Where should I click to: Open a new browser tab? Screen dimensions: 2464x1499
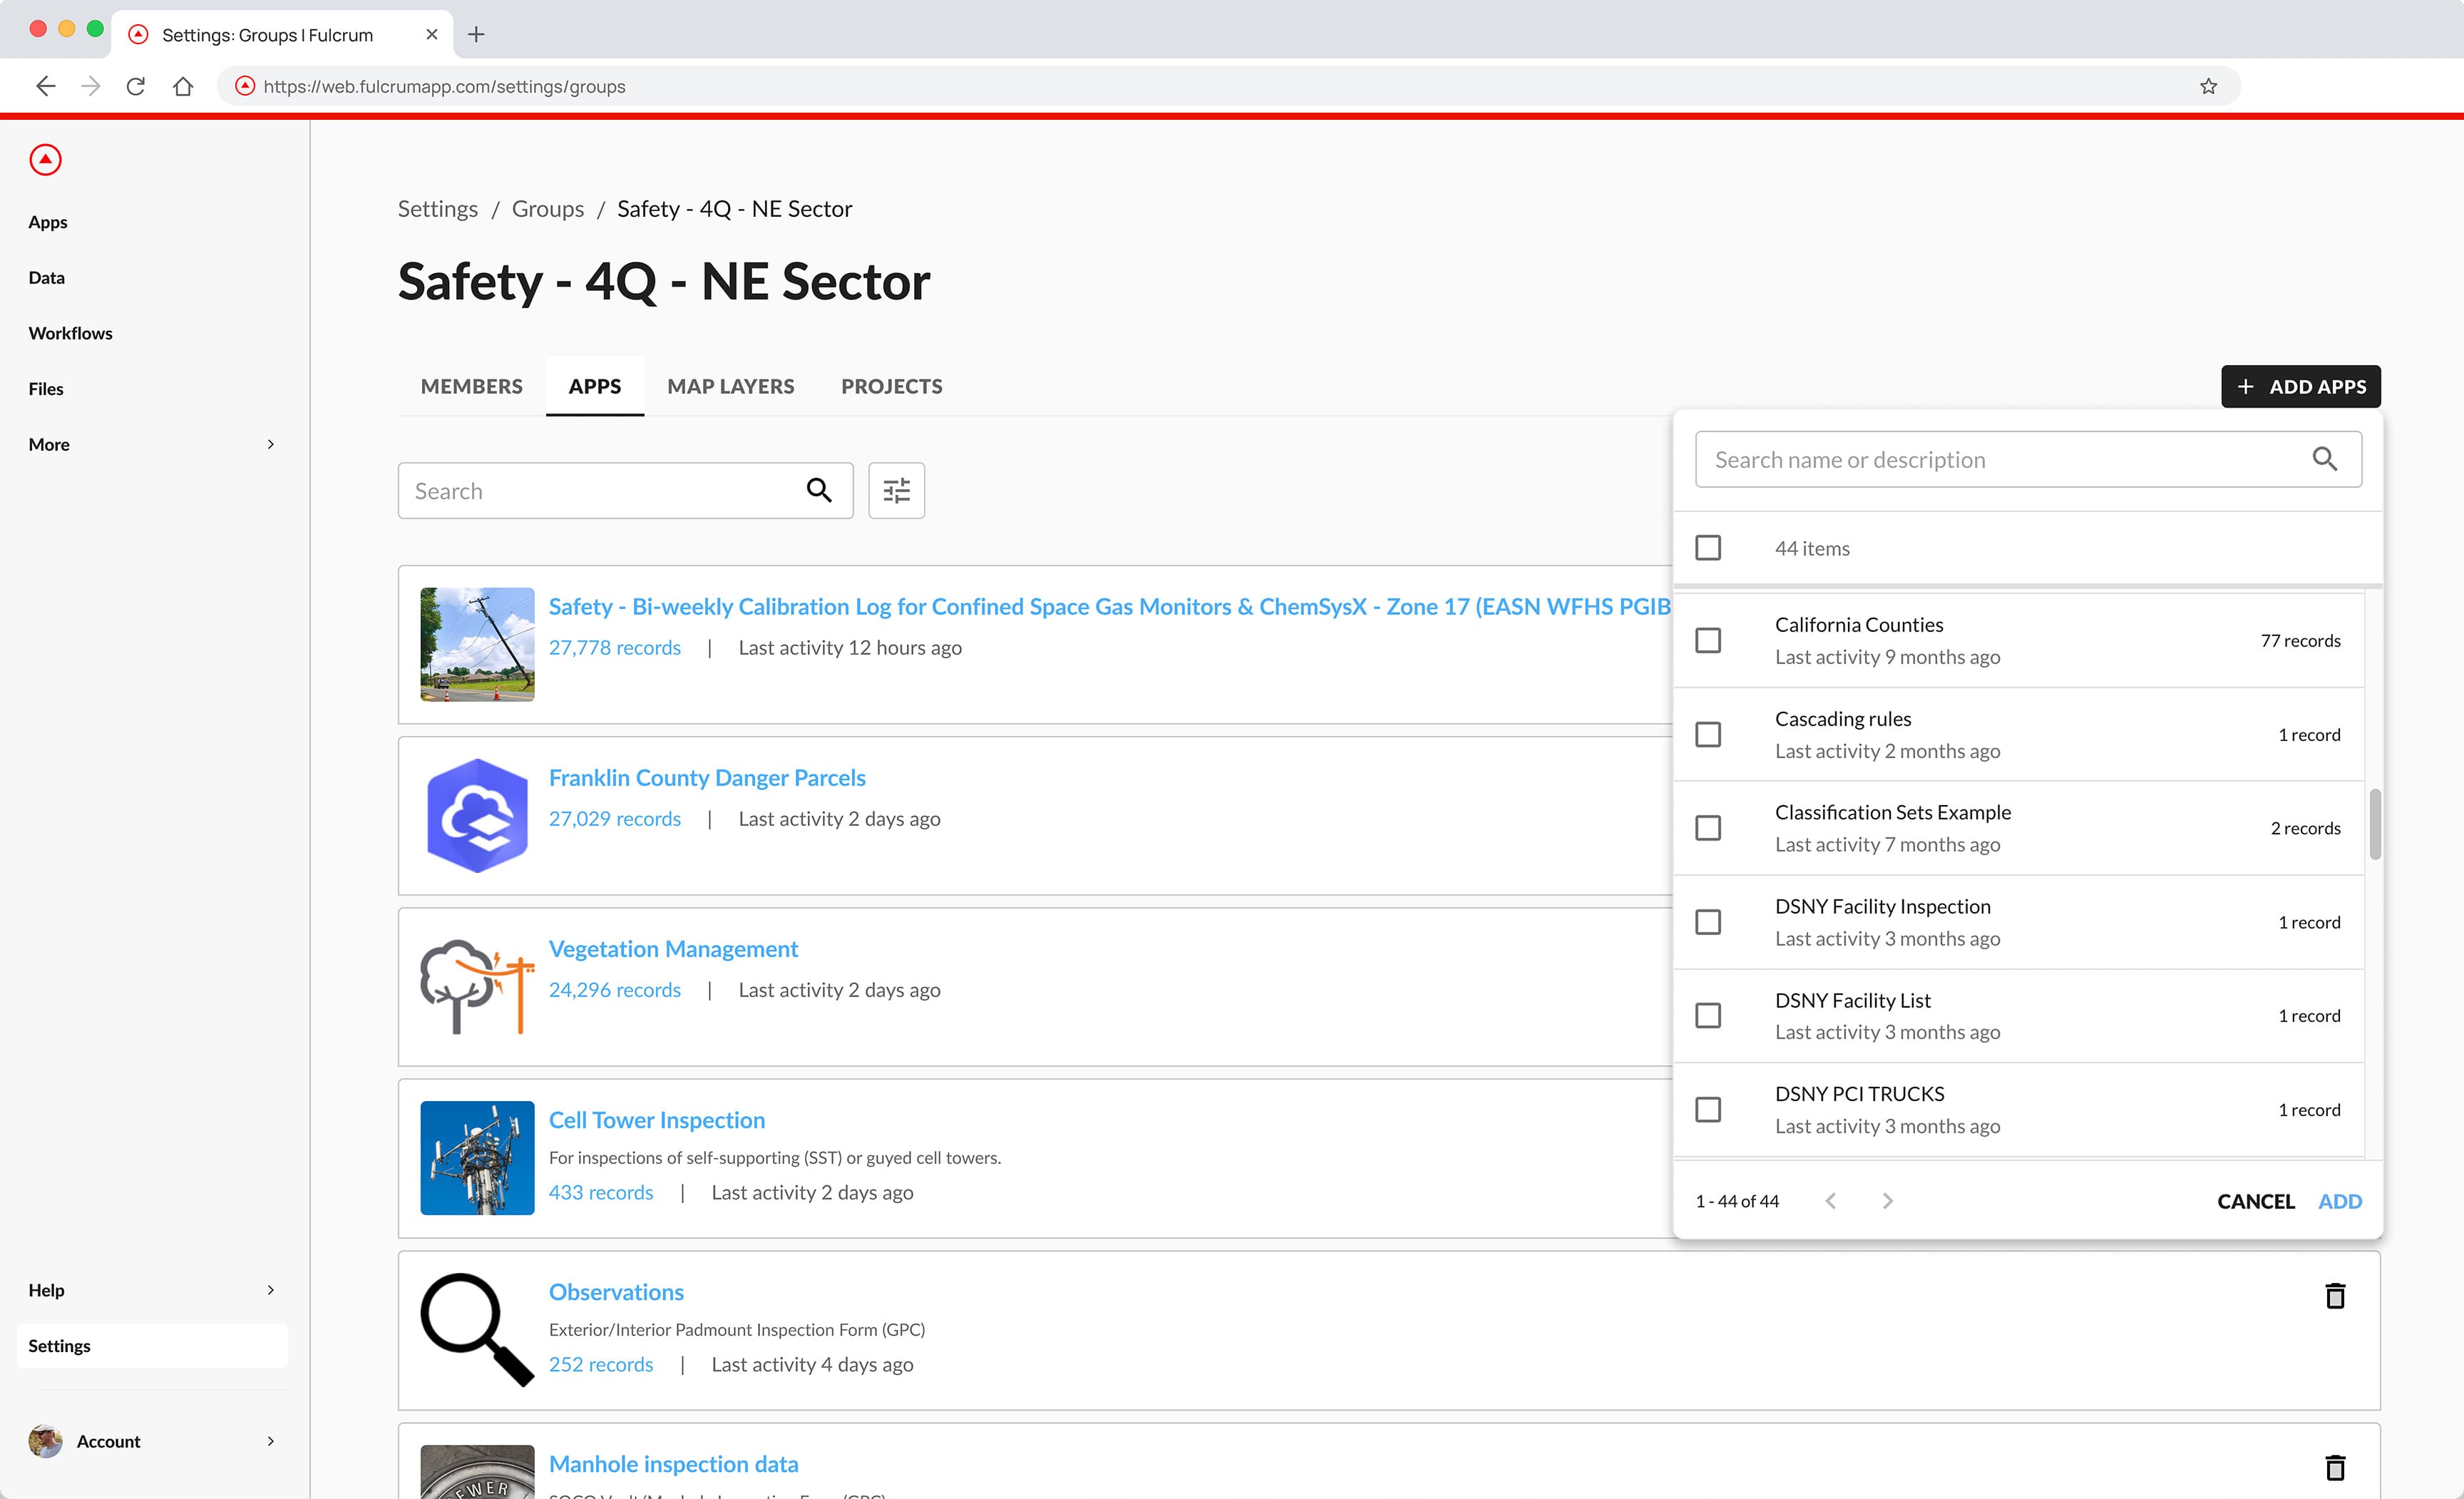point(476,34)
